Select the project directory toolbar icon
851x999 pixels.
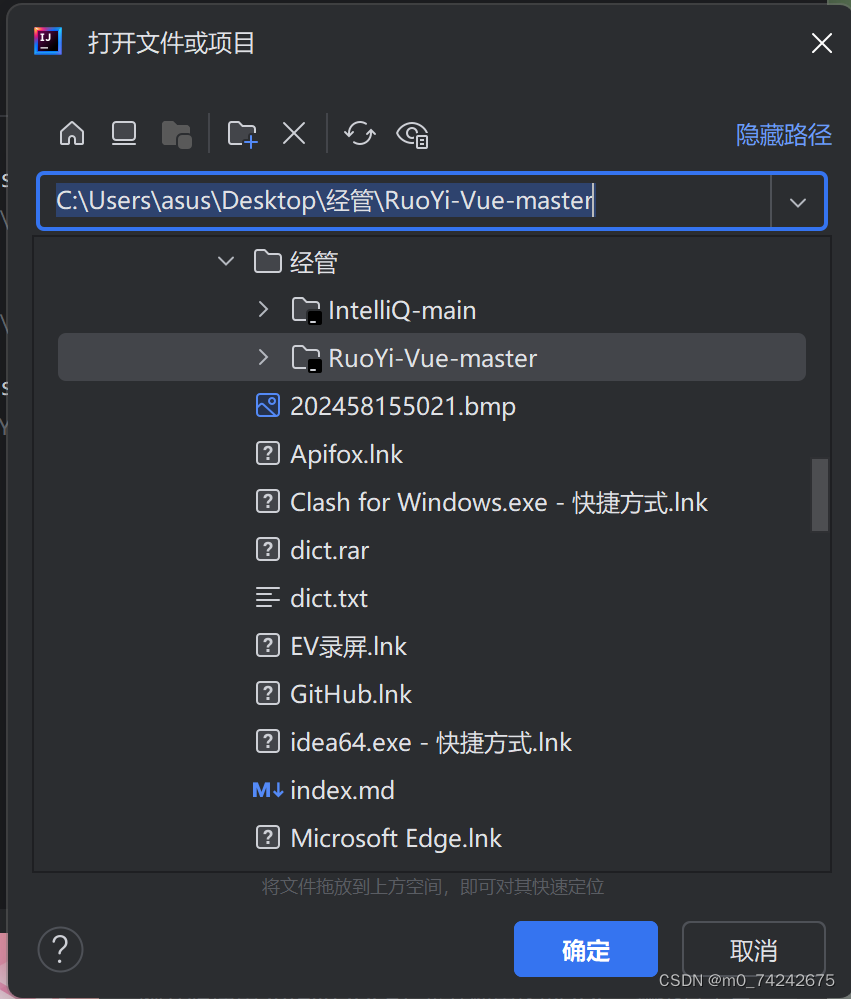pyautogui.click(x=176, y=134)
